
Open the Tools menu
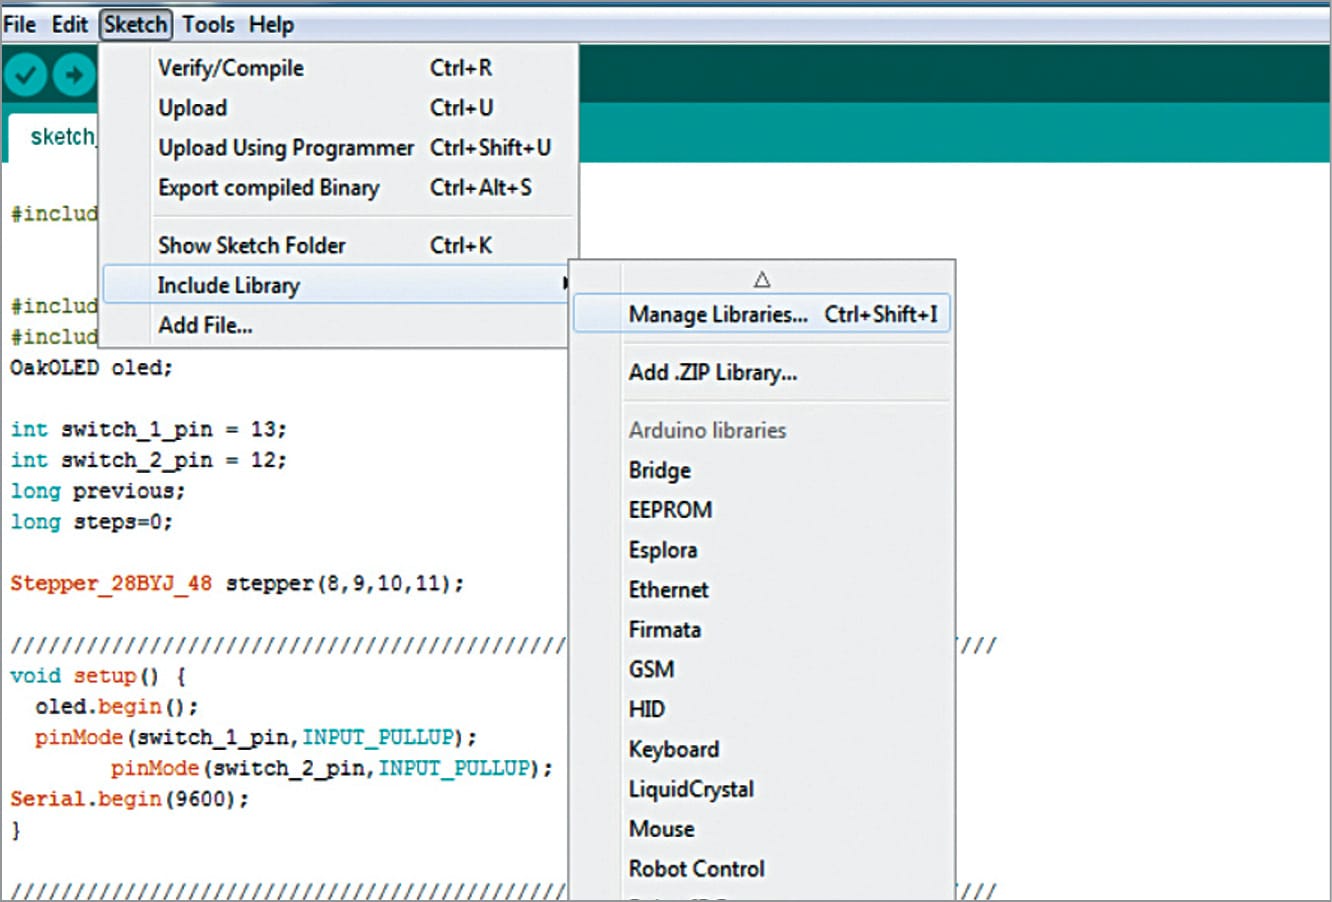[x=208, y=24]
